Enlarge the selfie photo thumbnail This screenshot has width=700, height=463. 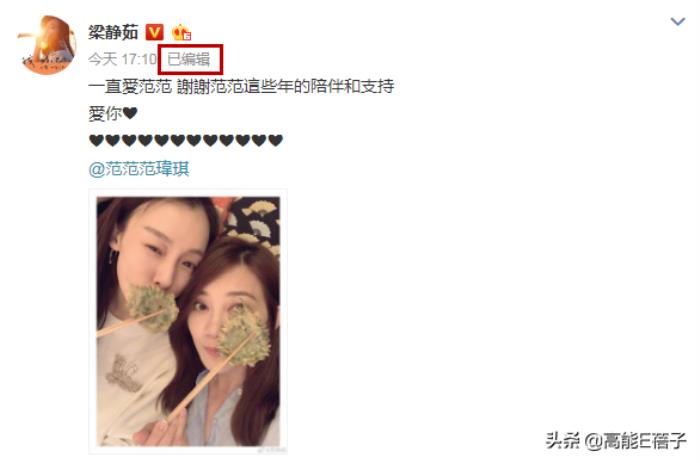click(x=188, y=321)
